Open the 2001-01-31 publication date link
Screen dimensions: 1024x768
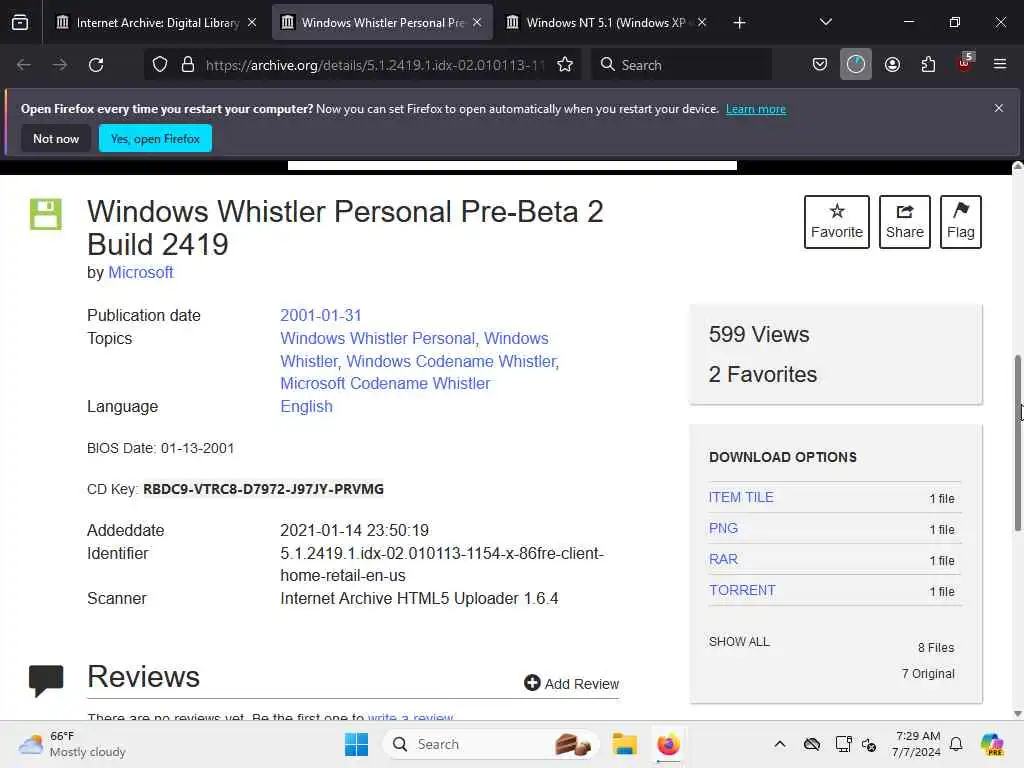click(321, 315)
